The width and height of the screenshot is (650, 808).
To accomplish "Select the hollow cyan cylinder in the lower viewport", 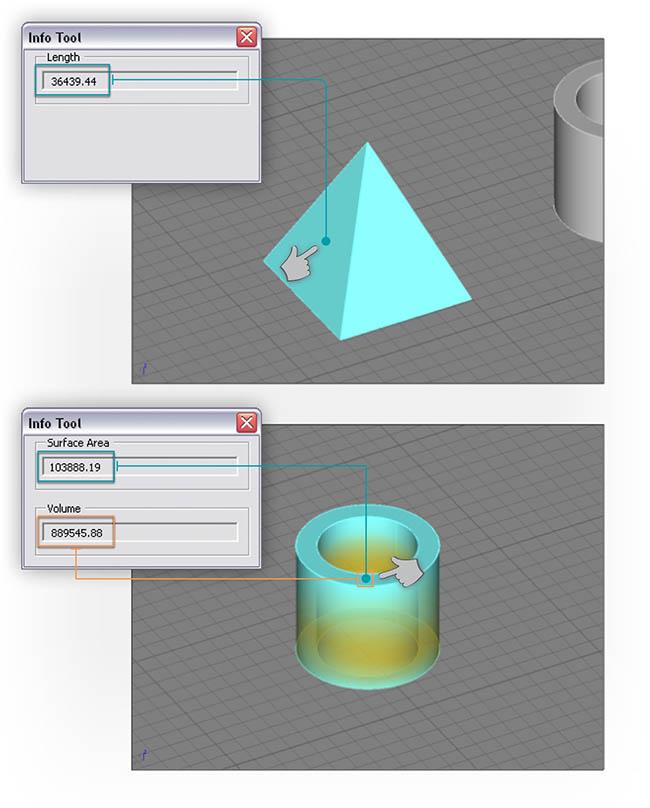I will click(368, 598).
